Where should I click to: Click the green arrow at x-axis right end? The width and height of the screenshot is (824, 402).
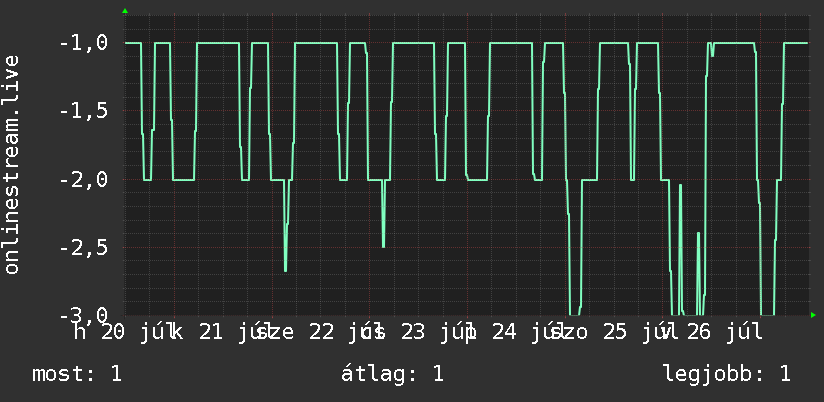tap(813, 315)
